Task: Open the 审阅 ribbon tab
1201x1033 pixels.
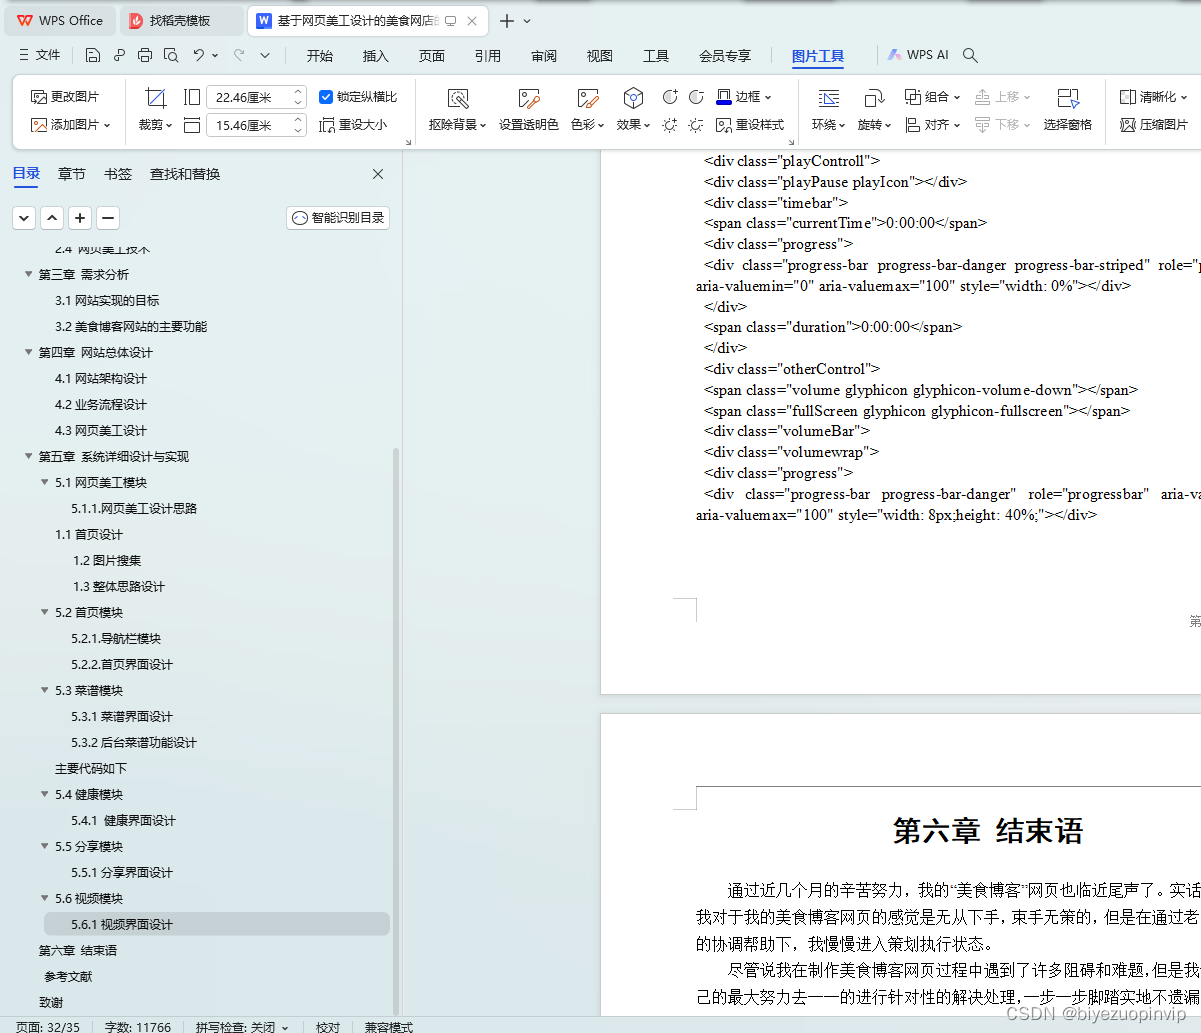Action: tap(544, 56)
